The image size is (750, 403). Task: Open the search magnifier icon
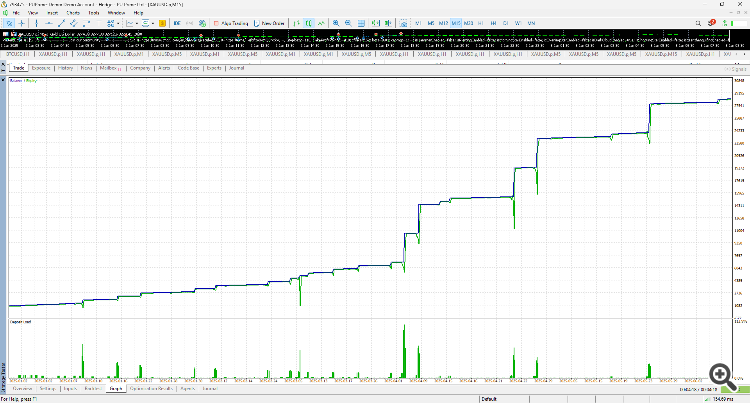pos(698,23)
